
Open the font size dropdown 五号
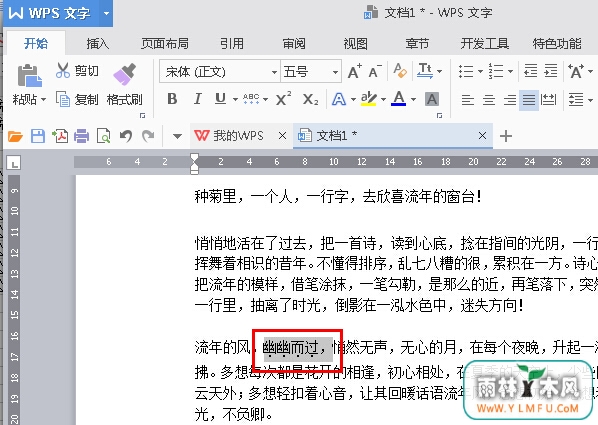pos(311,71)
